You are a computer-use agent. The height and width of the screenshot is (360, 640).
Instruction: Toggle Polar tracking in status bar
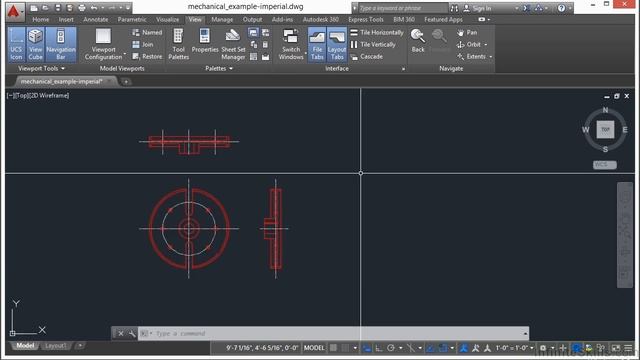coord(391,348)
